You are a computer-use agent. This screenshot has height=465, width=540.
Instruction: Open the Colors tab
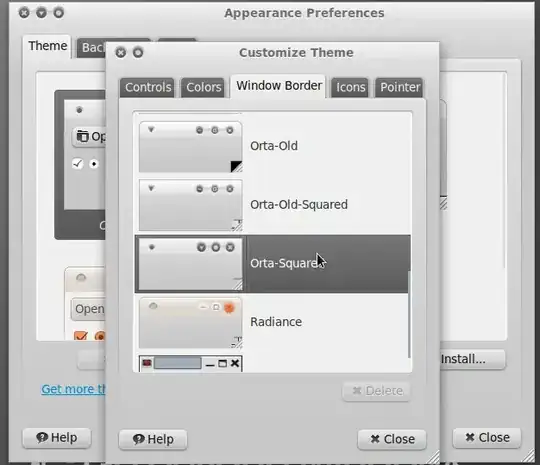pyautogui.click(x=203, y=87)
